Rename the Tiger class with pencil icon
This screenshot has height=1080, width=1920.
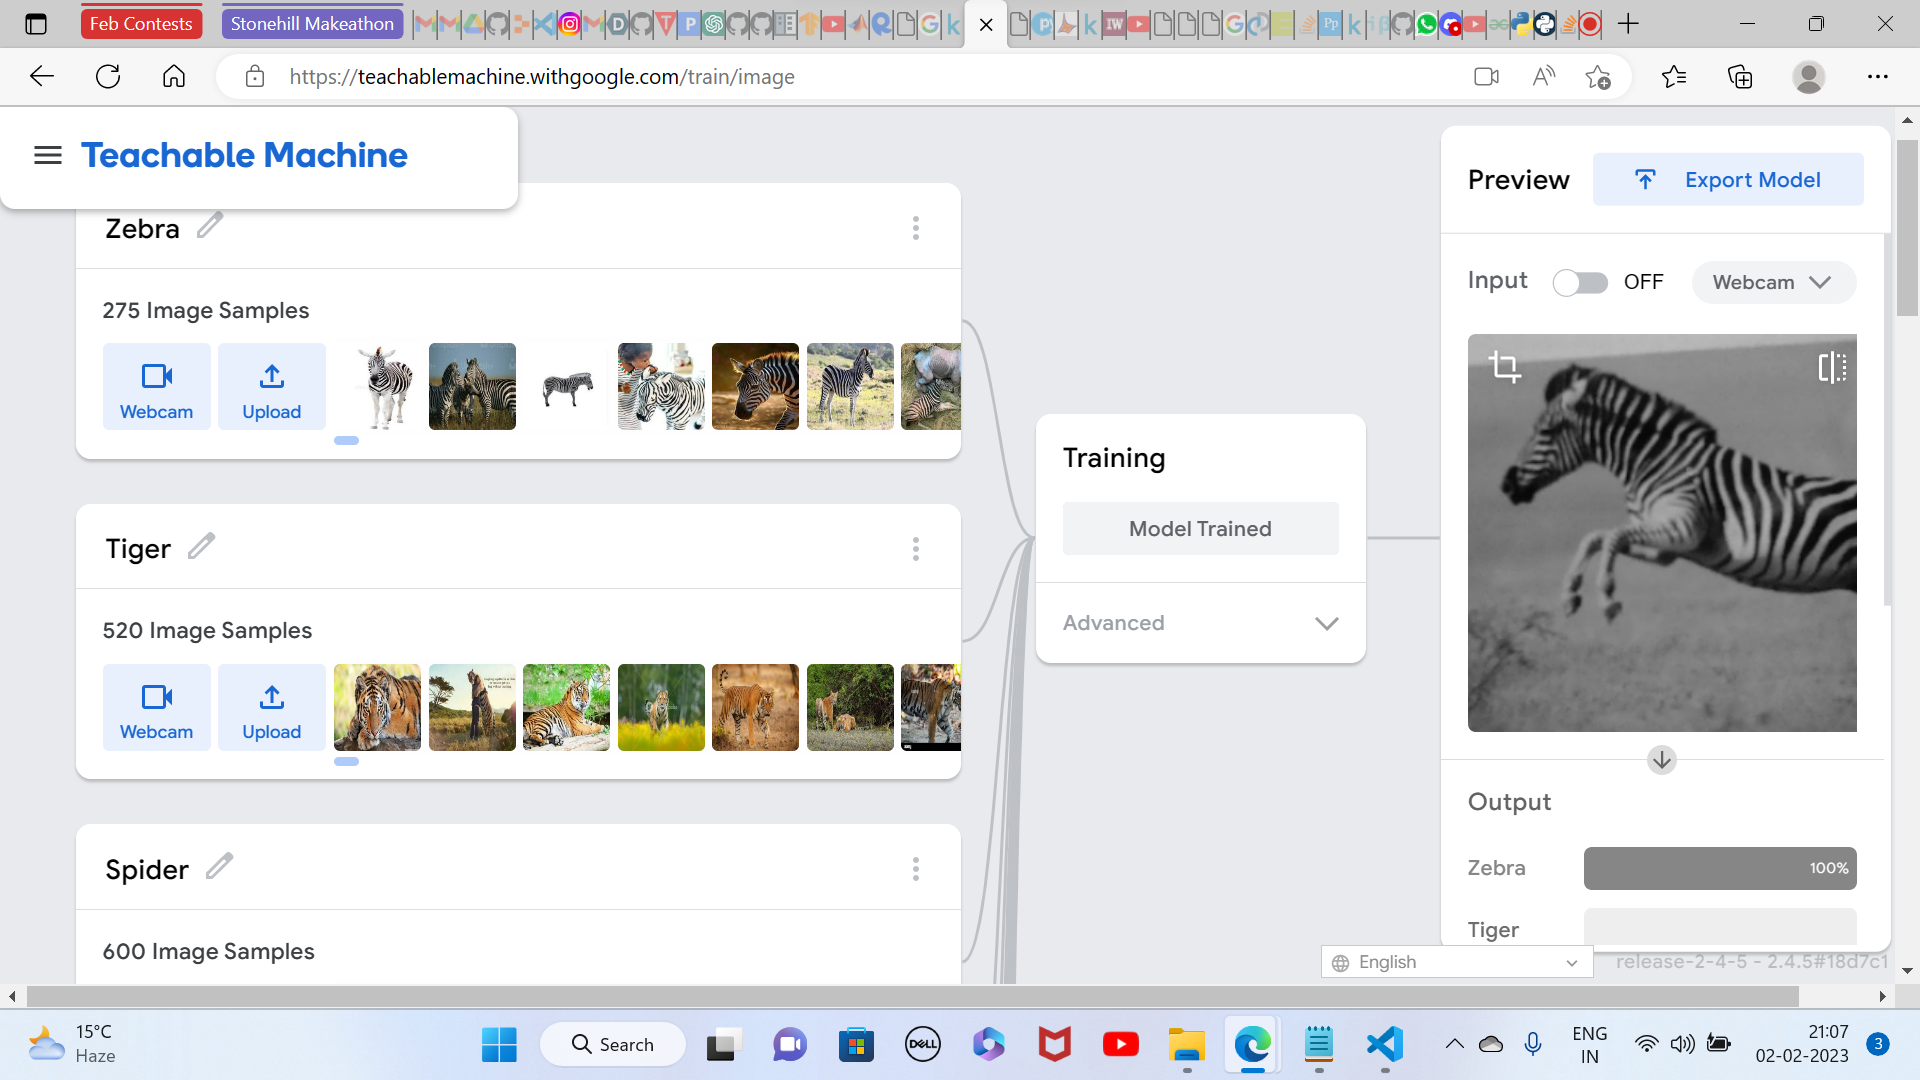[202, 546]
